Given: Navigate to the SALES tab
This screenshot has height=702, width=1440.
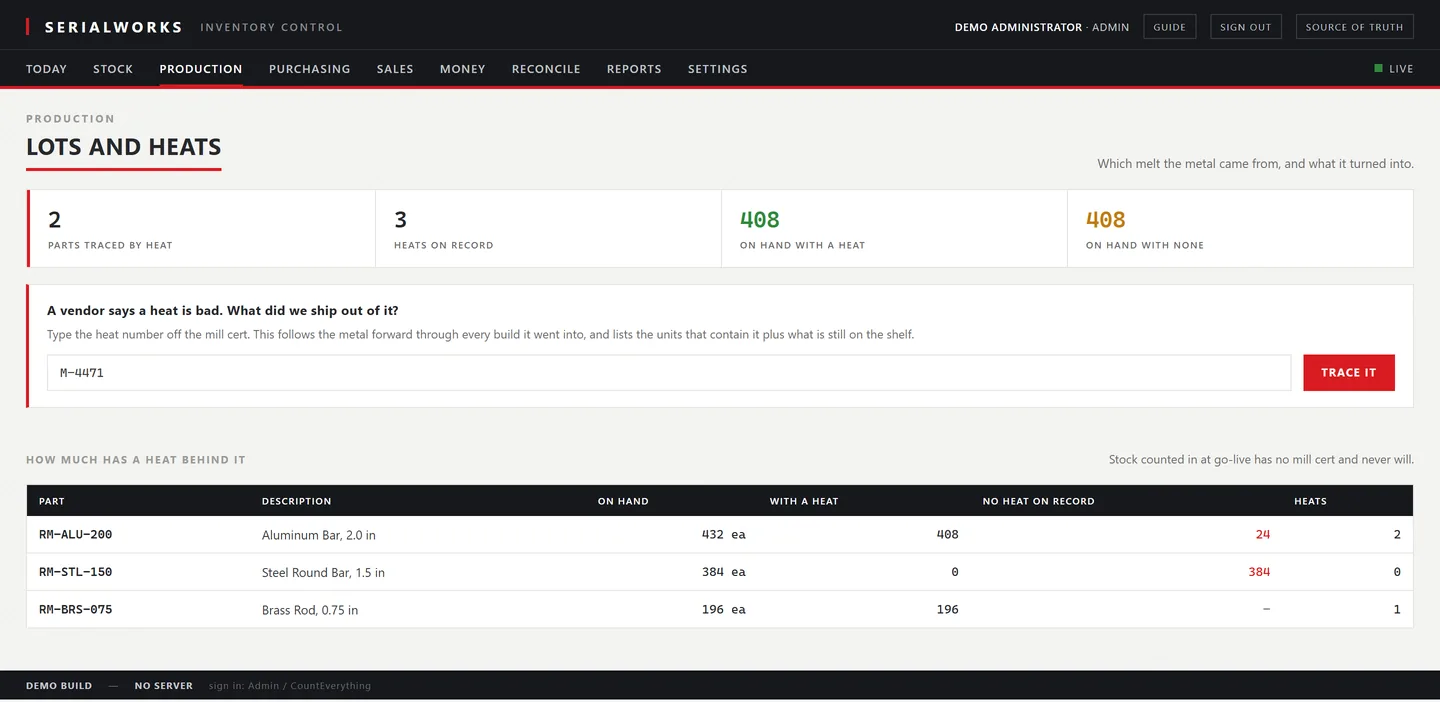Looking at the screenshot, I should pyautogui.click(x=395, y=69).
